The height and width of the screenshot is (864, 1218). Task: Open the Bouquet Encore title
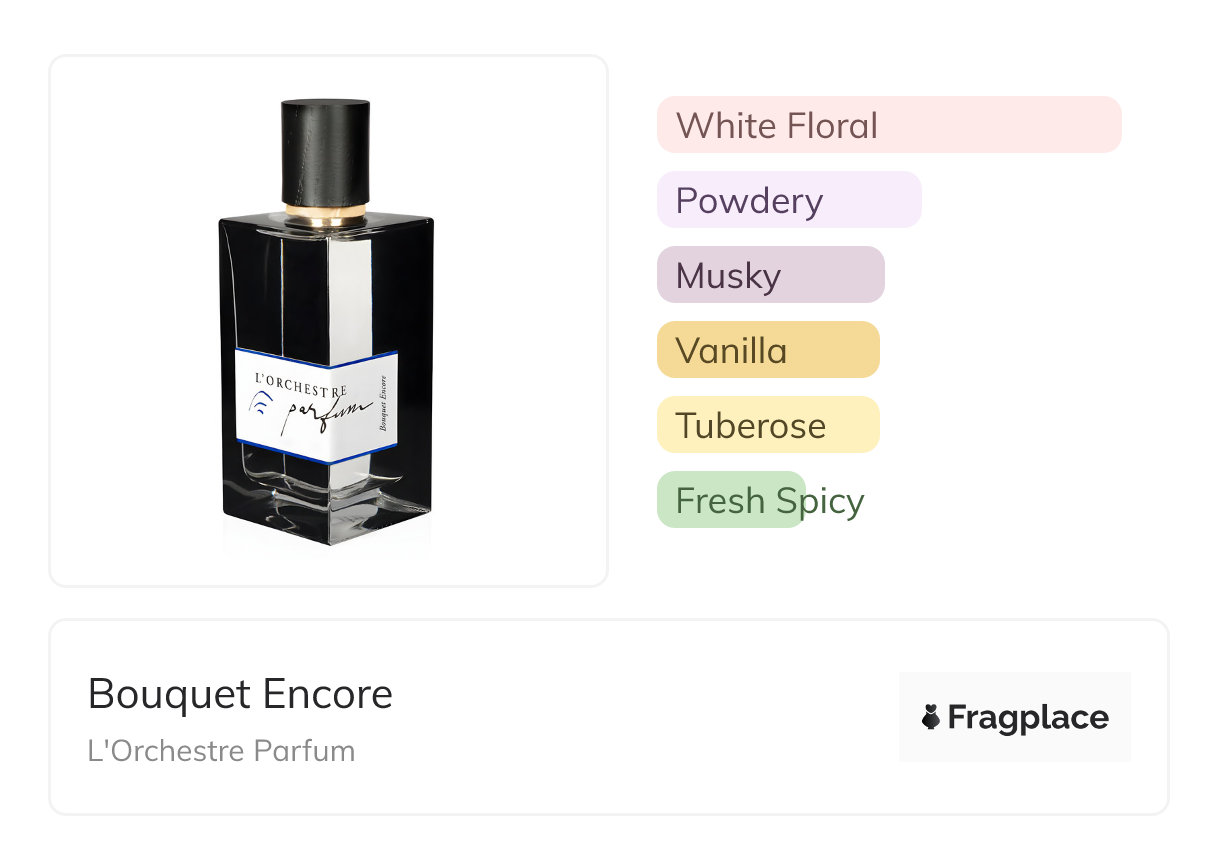pyautogui.click(x=240, y=694)
